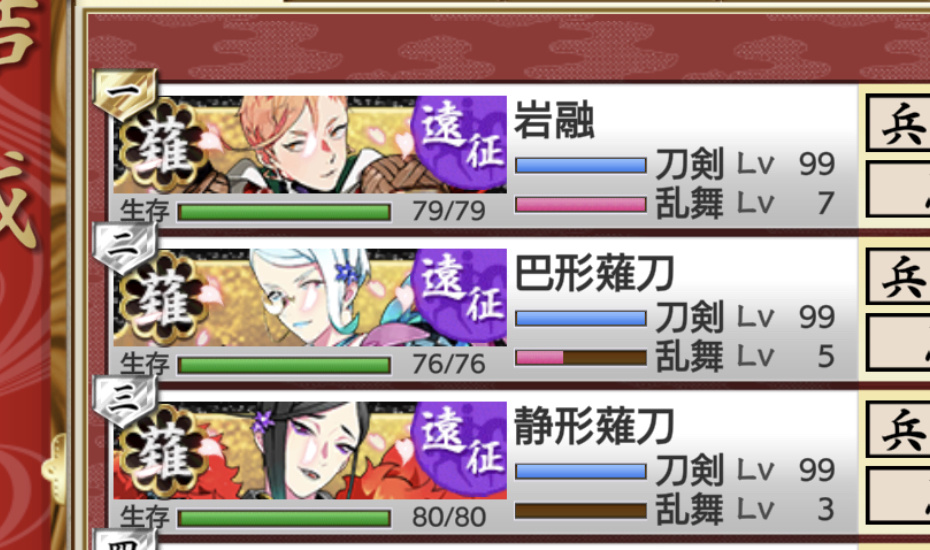Click the gold slot marker 一
The image size is (930, 550).
[125, 94]
